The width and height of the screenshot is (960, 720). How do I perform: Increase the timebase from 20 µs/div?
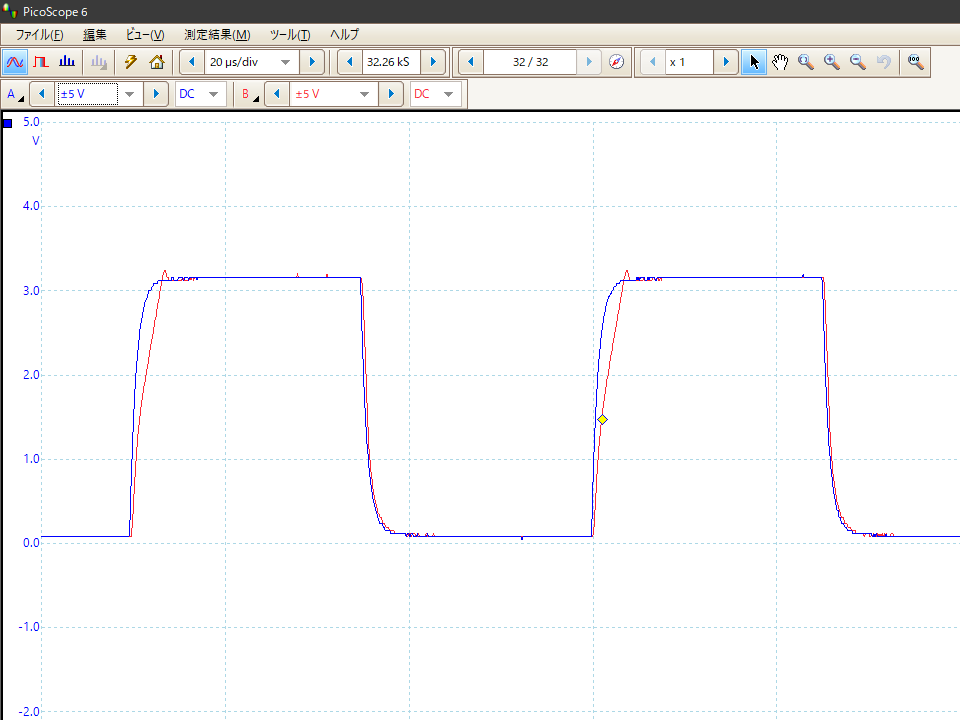click(312, 62)
